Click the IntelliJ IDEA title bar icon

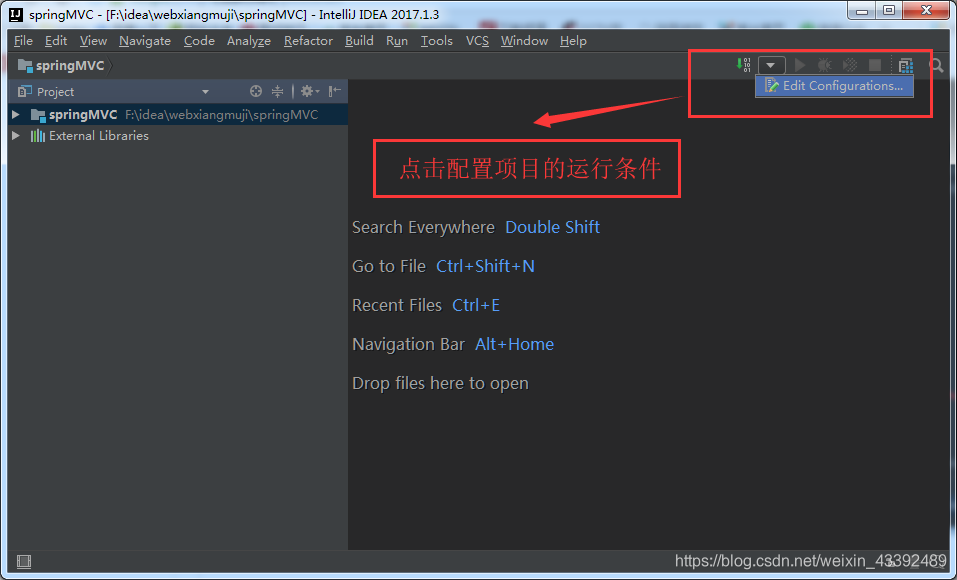point(16,14)
